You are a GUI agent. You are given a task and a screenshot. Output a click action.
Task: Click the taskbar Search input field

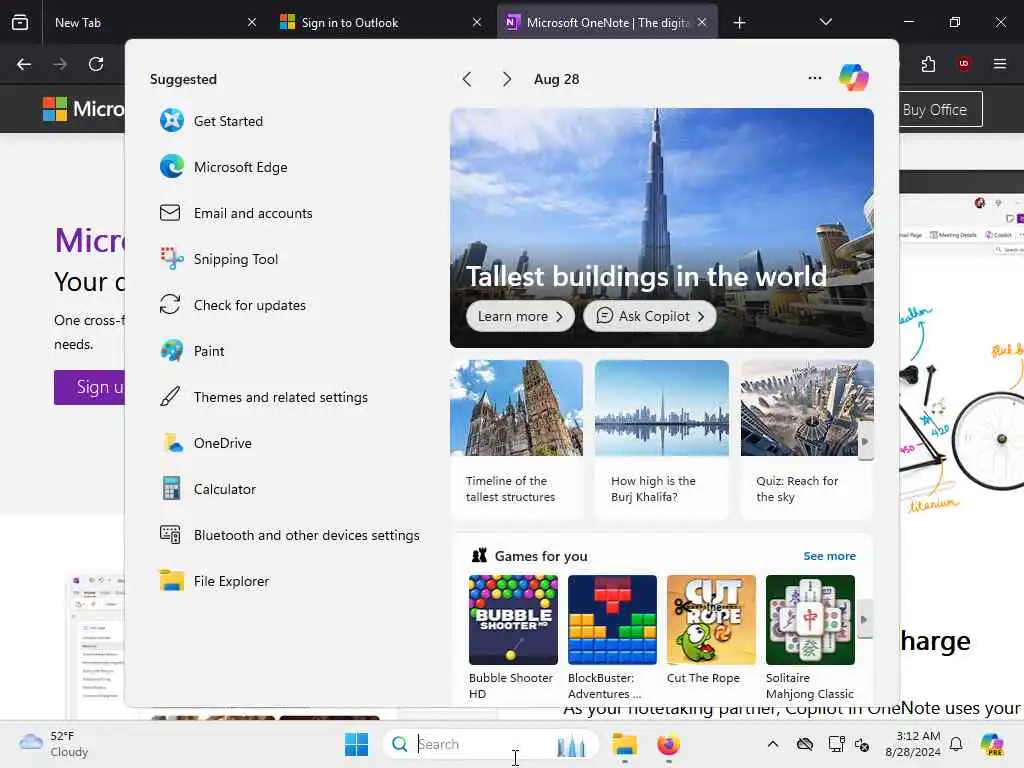tap(490, 744)
